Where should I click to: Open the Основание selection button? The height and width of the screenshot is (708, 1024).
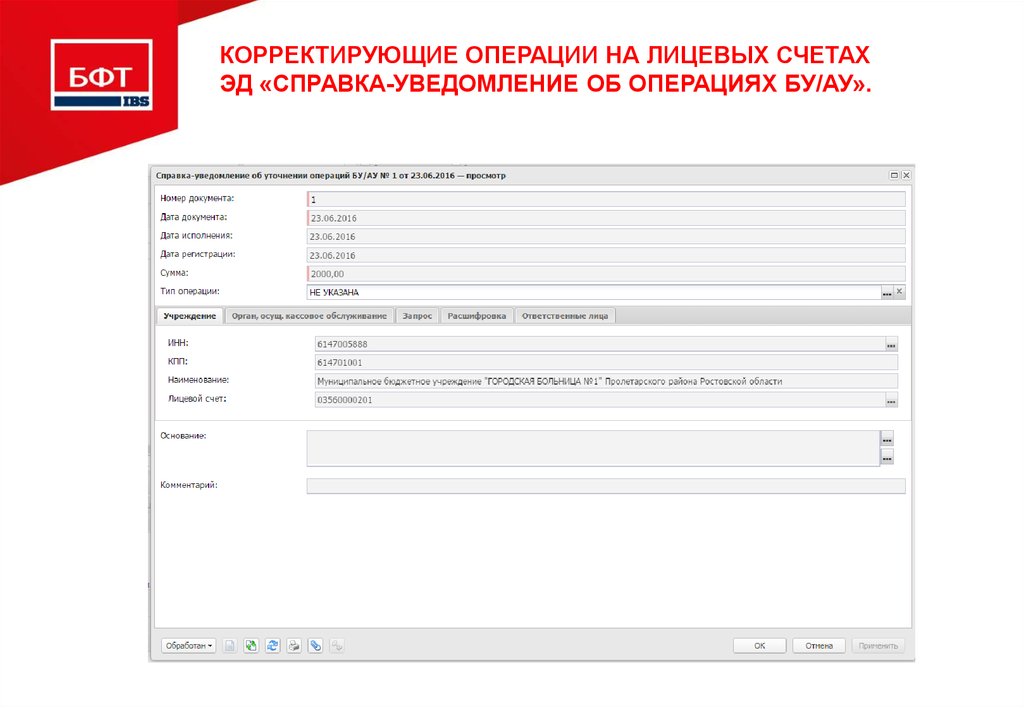[x=886, y=438]
